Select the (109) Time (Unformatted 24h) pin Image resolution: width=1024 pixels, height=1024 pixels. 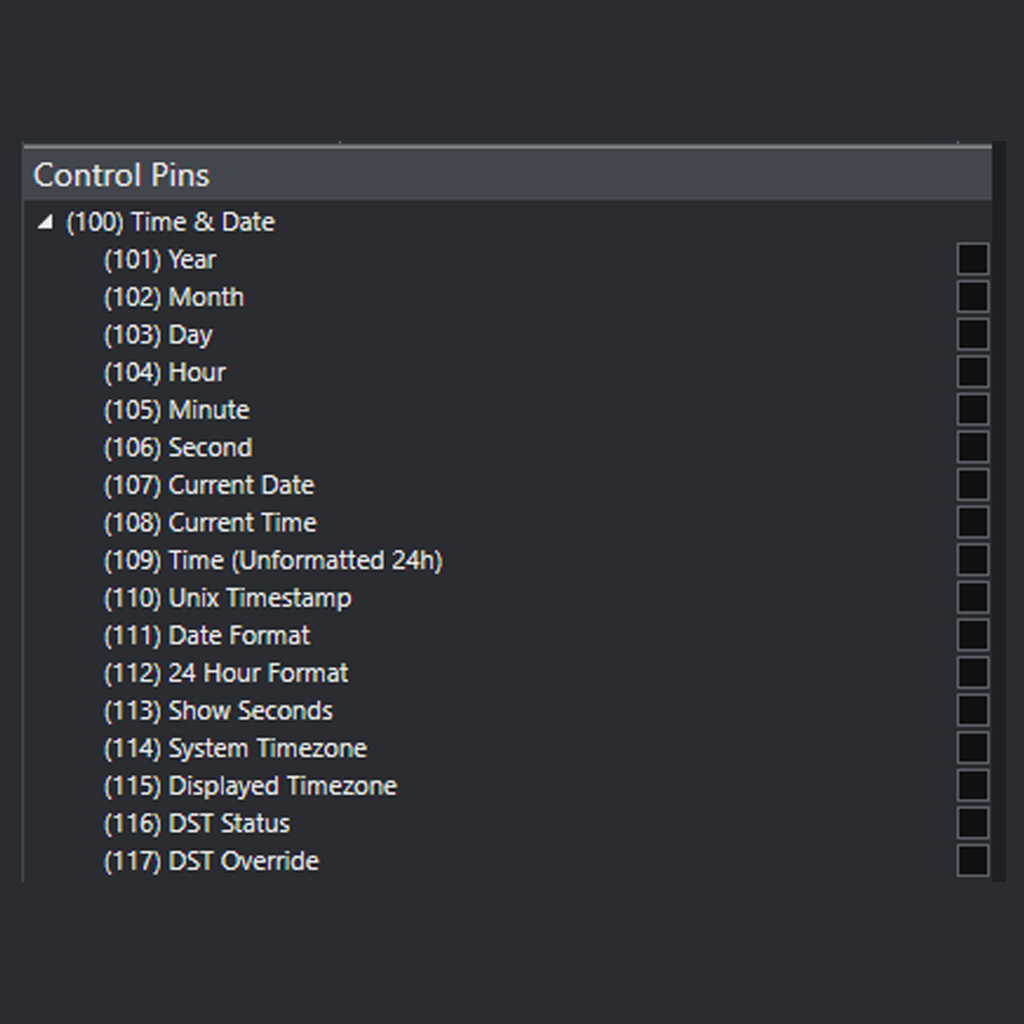270,560
